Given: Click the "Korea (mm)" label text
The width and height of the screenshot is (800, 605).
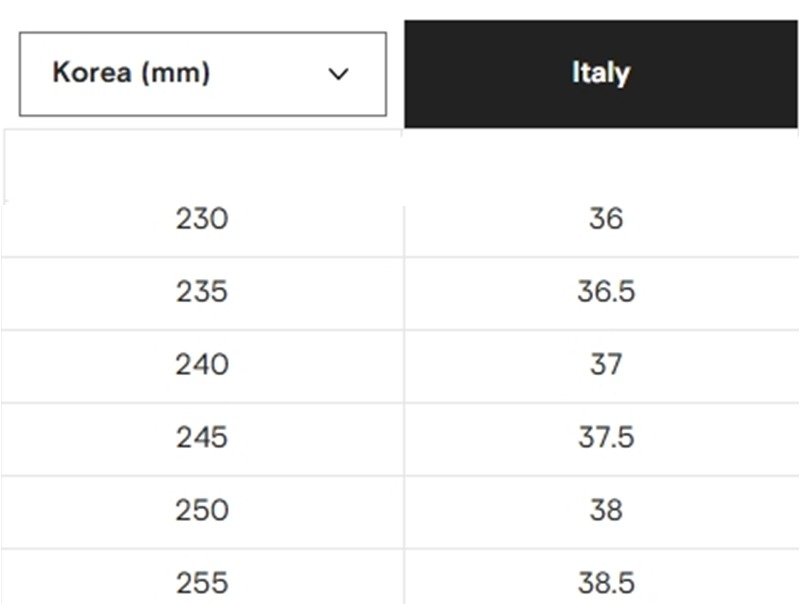Looking at the screenshot, I should tap(131, 73).
